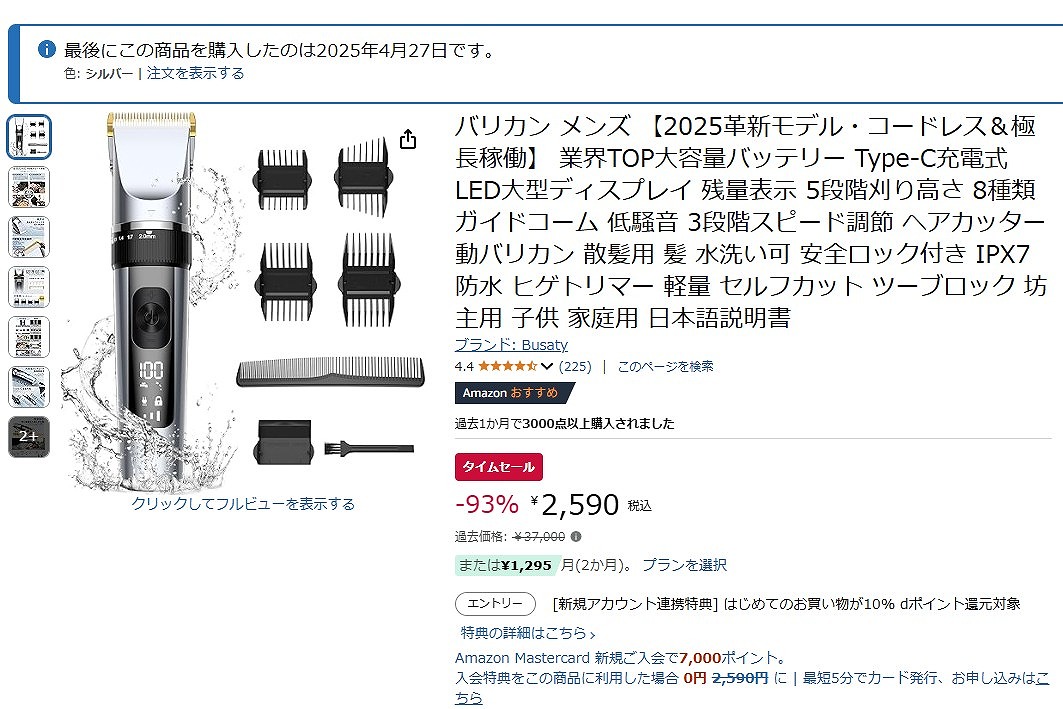Click the タイムセール badge
This screenshot has height=709, width=1063.
pos(498,467)
